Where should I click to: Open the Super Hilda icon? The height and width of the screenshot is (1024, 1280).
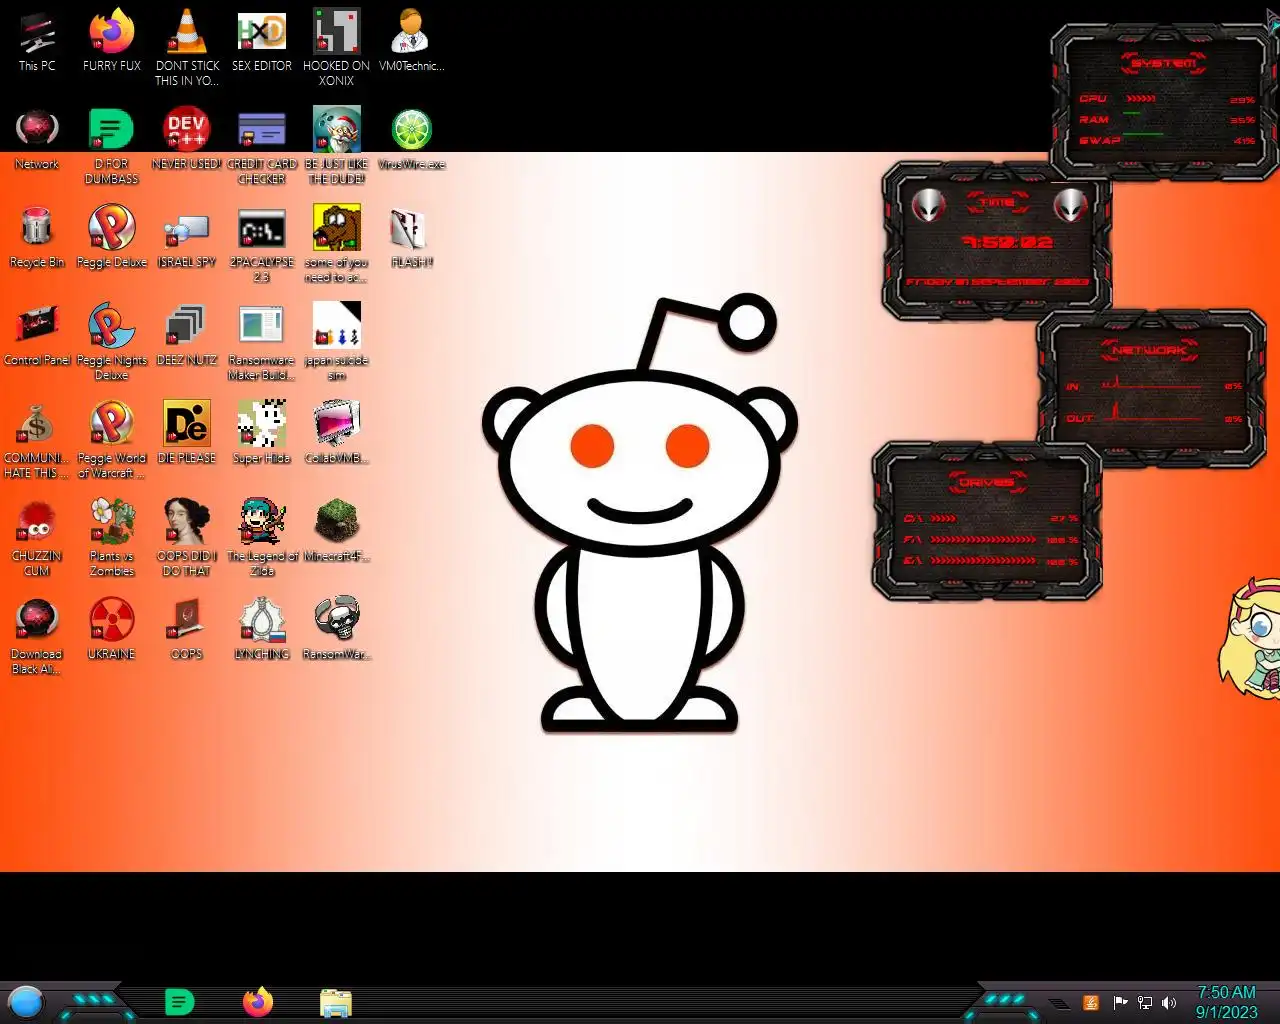262,433
